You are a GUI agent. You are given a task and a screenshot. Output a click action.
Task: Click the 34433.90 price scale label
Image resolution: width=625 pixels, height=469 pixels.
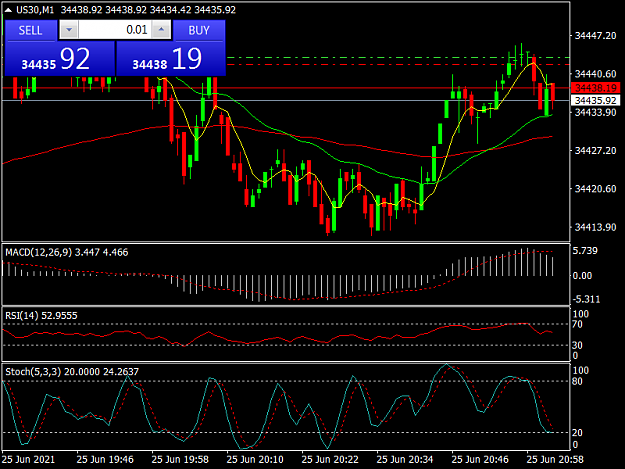pos(595,112)
